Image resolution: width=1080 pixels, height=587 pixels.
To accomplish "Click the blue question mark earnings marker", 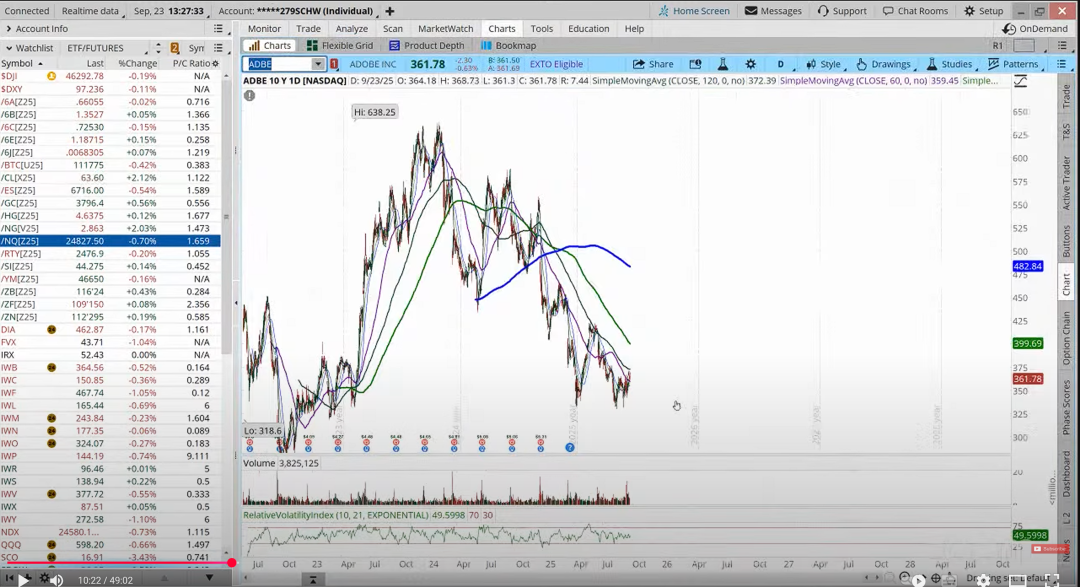I will pyautogui.click(x=570, y=447).
